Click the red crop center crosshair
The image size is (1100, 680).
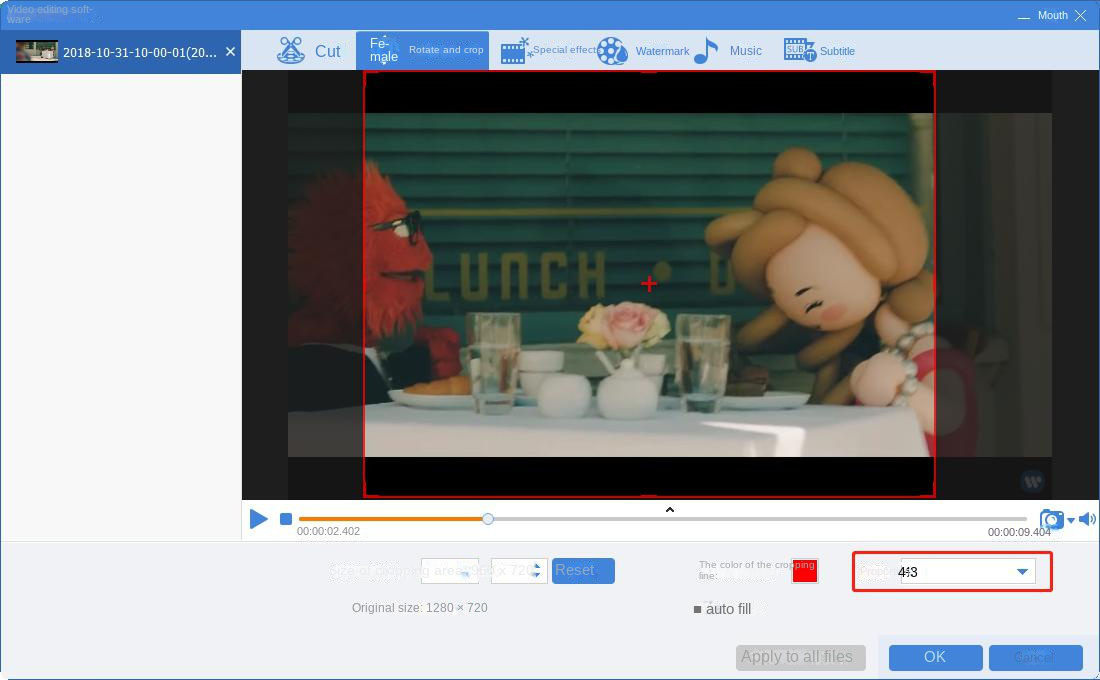pos(649,284)
